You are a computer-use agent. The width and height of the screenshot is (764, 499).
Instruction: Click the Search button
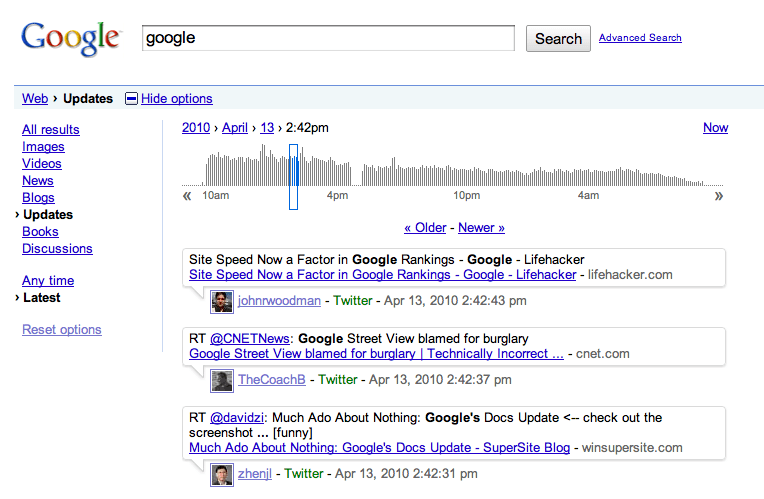(x=558, y=38)
